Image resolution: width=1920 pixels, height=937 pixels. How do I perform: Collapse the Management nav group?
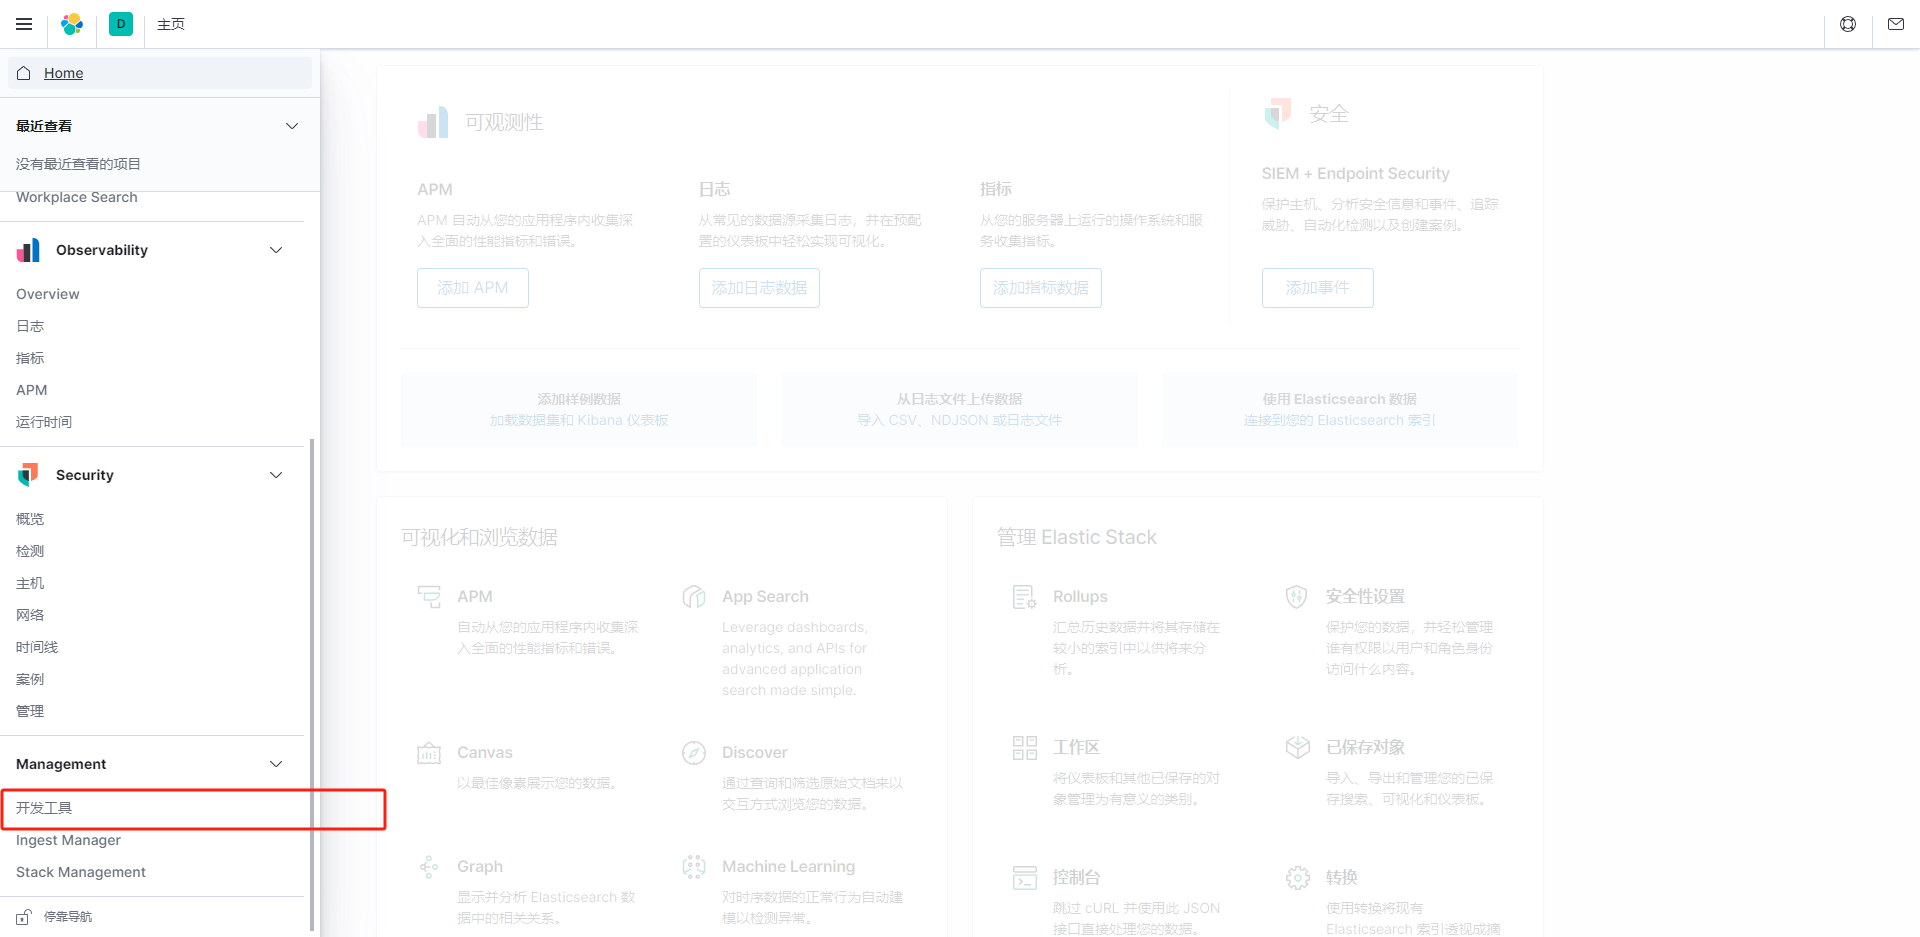point(276,764)
